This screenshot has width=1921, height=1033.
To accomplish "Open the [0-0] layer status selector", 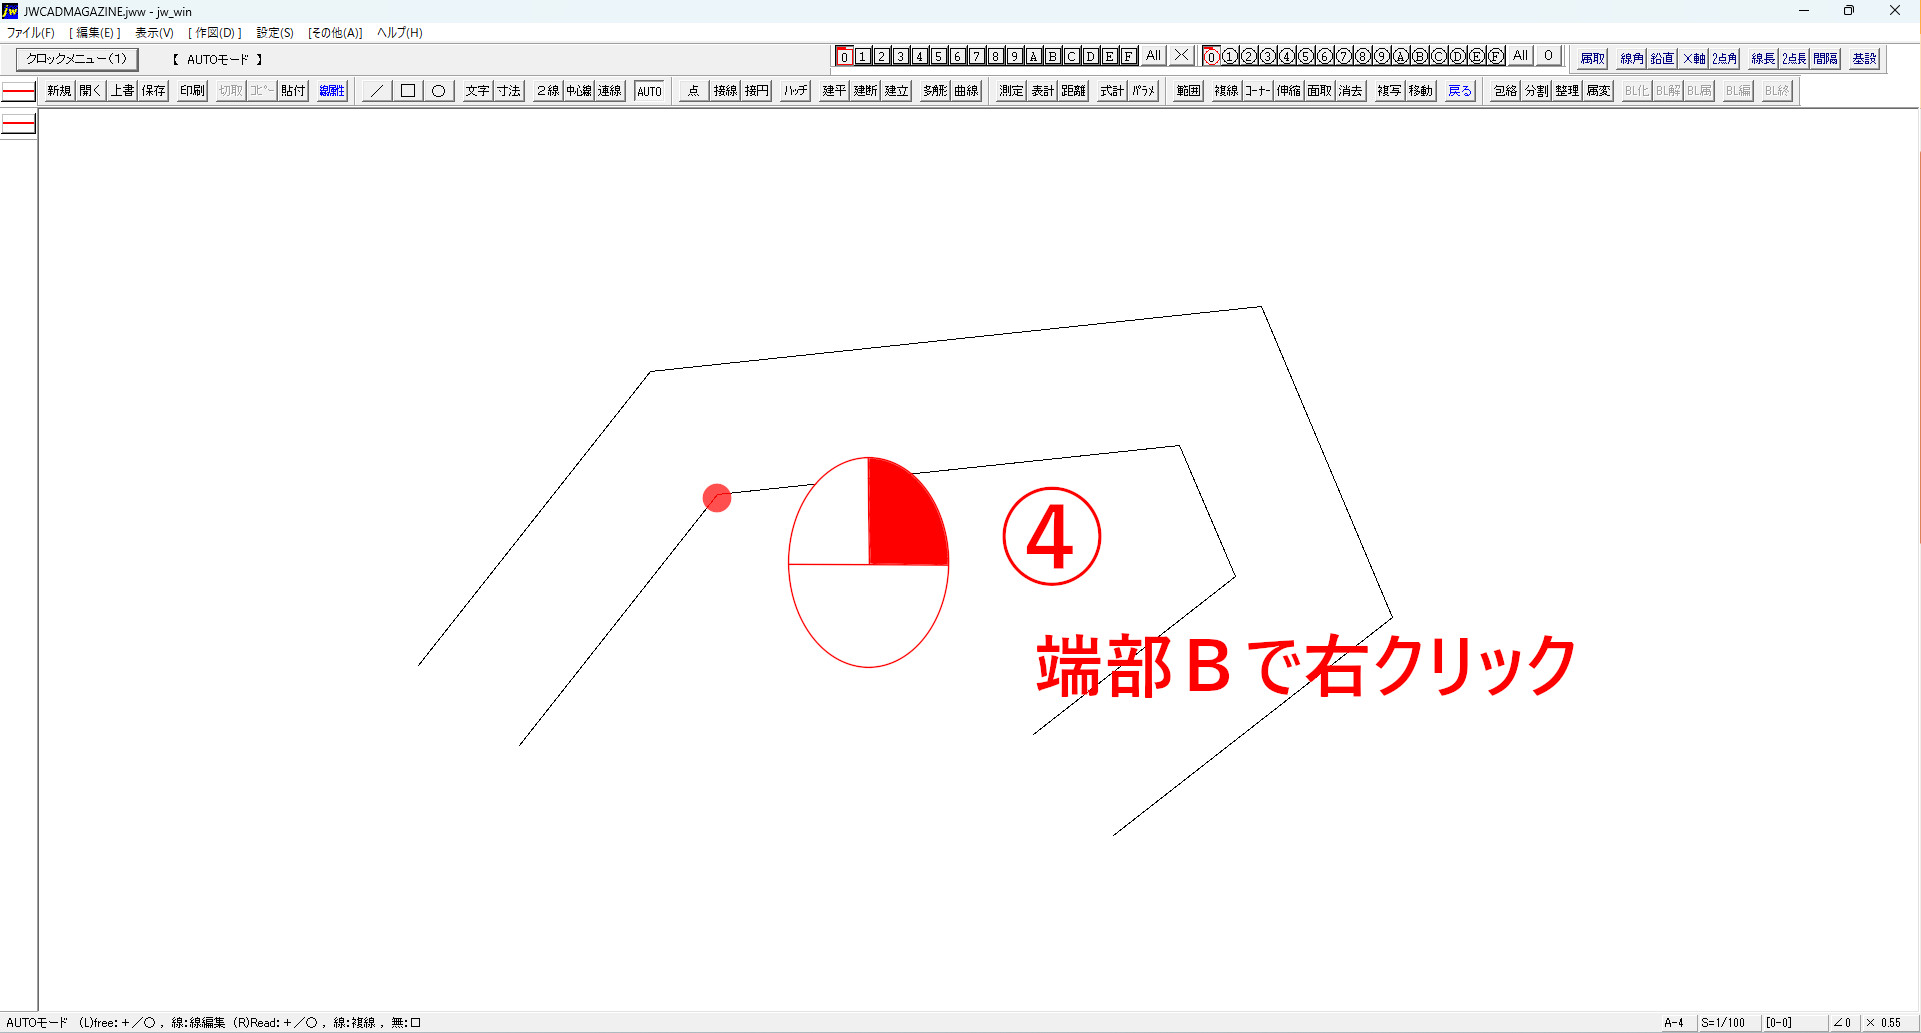I will pyautogui.click(x=1779, y=1023).
